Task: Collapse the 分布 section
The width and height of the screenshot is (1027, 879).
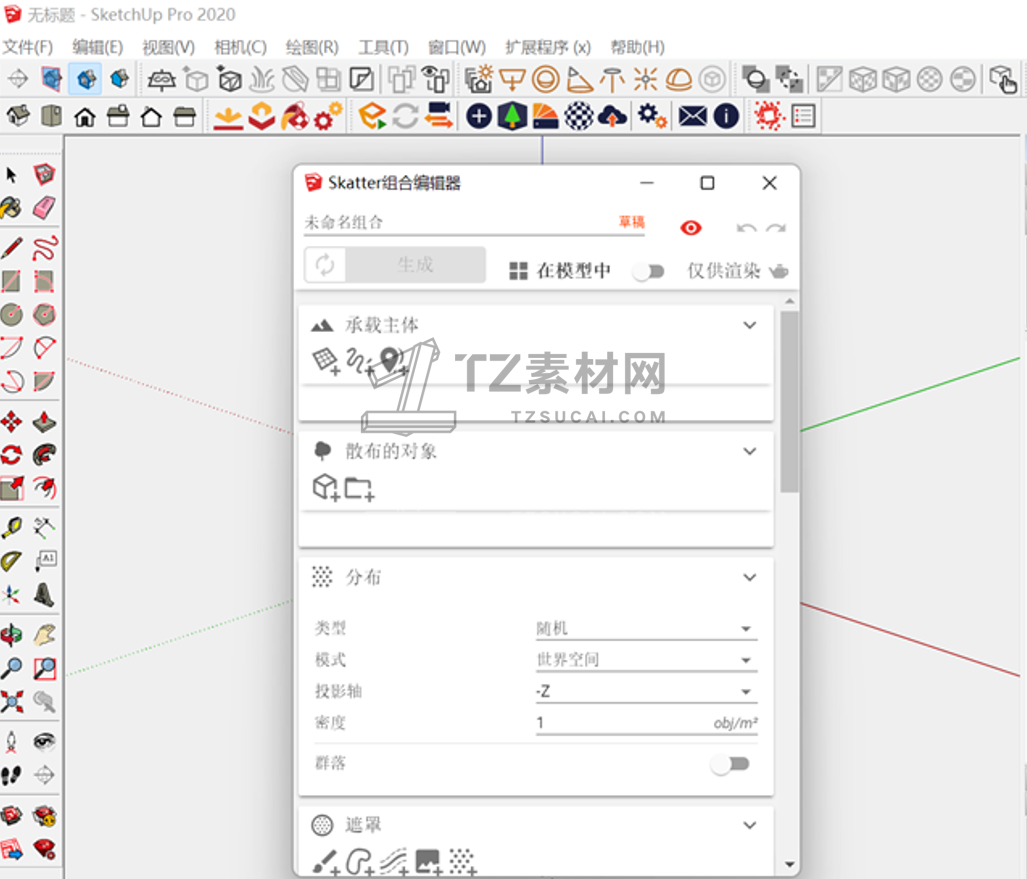Action: pyautogui.click(x=750, y=577)
